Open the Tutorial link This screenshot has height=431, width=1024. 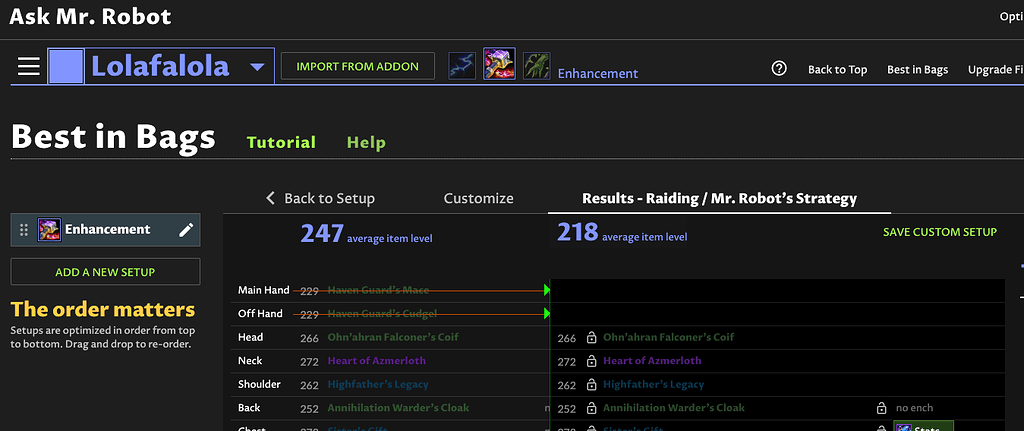281,142
